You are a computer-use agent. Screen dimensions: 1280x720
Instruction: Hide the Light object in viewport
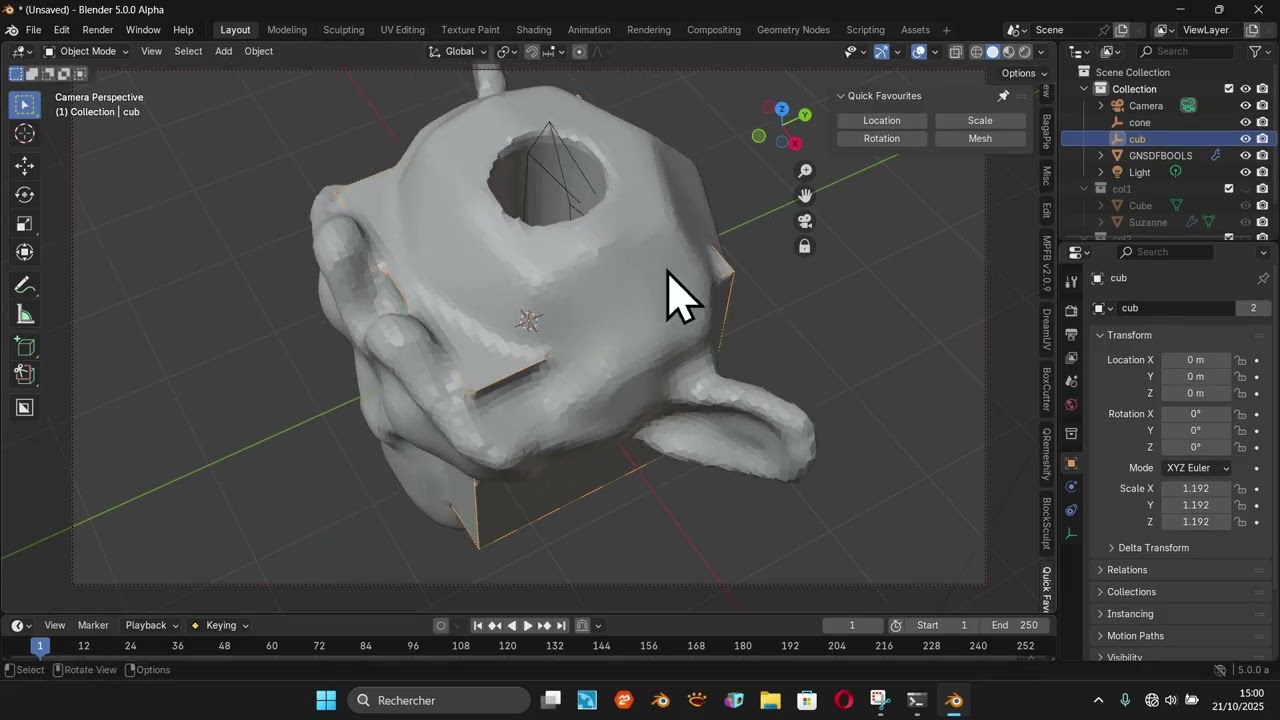(1246, 172)
